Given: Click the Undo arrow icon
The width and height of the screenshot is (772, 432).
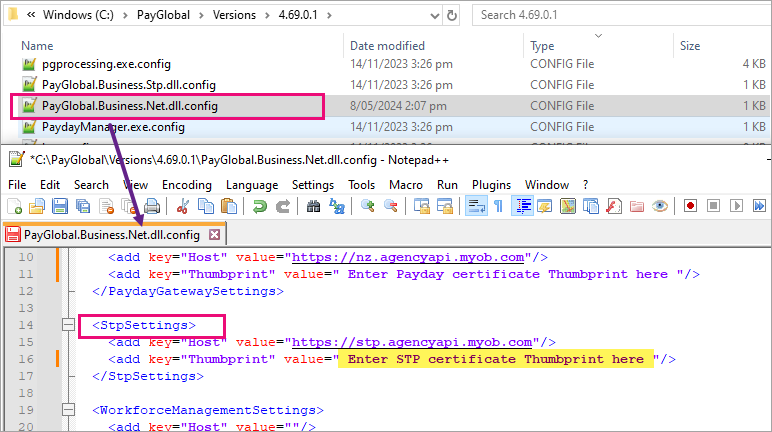Looking at the screenshot, I should 260,206.
